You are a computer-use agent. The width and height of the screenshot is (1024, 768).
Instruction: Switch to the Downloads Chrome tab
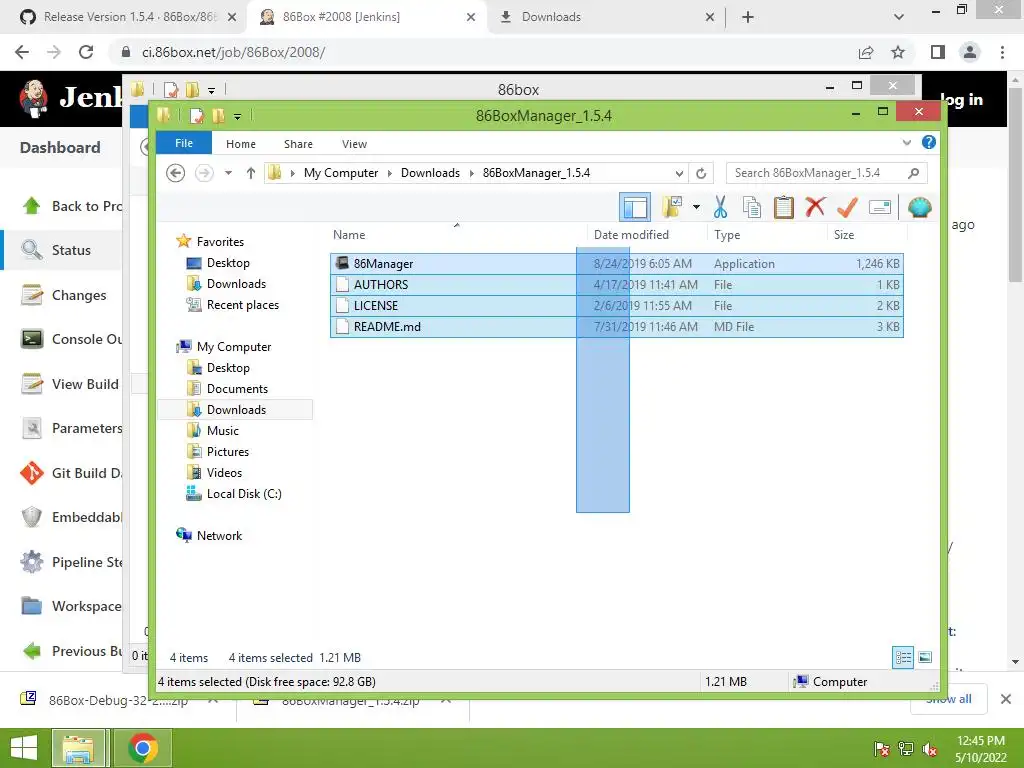coord(551,17)
